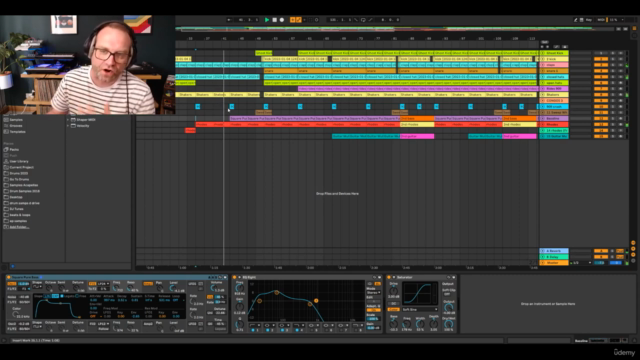Toggle EQ Eight filter band 4
Image resolution: width=640 pixels, height=360 pixels.
point(297,330)
